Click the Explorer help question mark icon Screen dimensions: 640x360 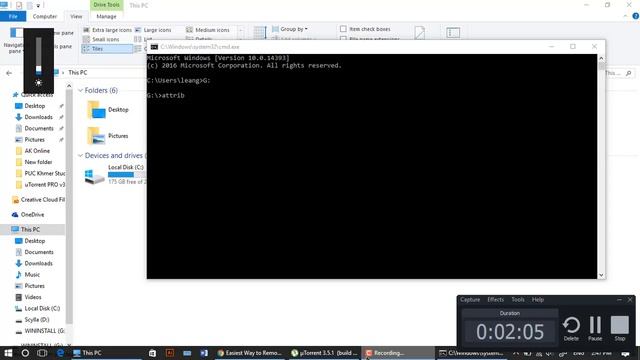(636, 16)
